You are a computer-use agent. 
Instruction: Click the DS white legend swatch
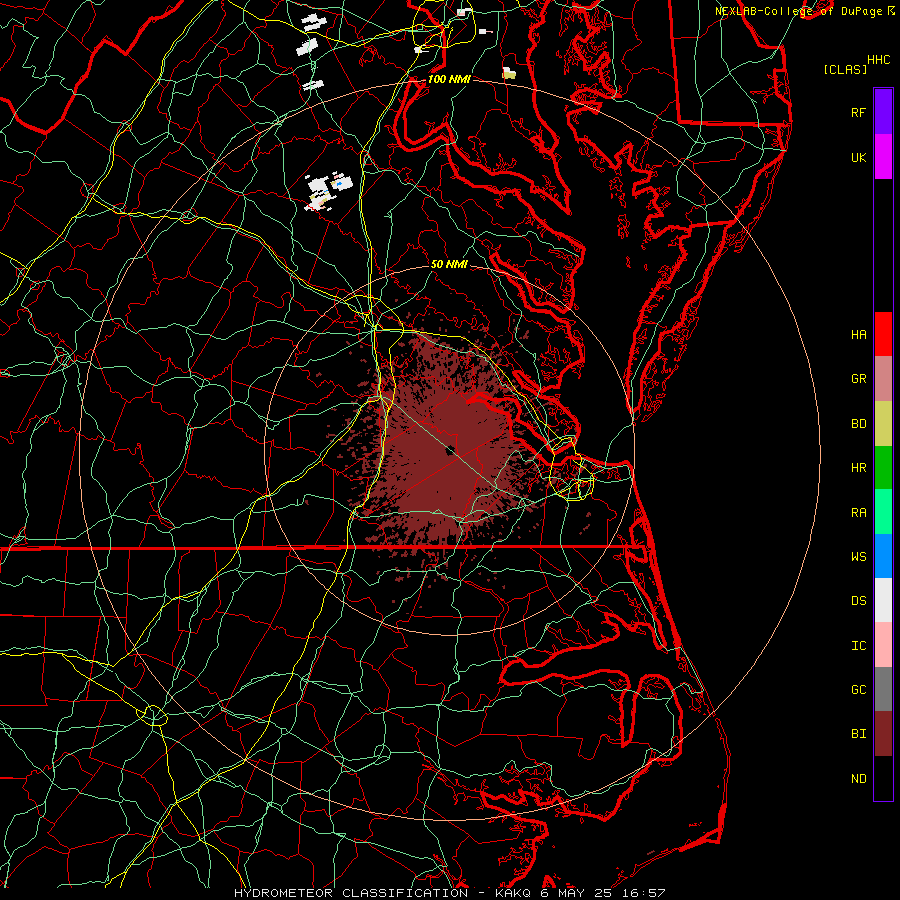pyautogui.click(x=883, y=600)
